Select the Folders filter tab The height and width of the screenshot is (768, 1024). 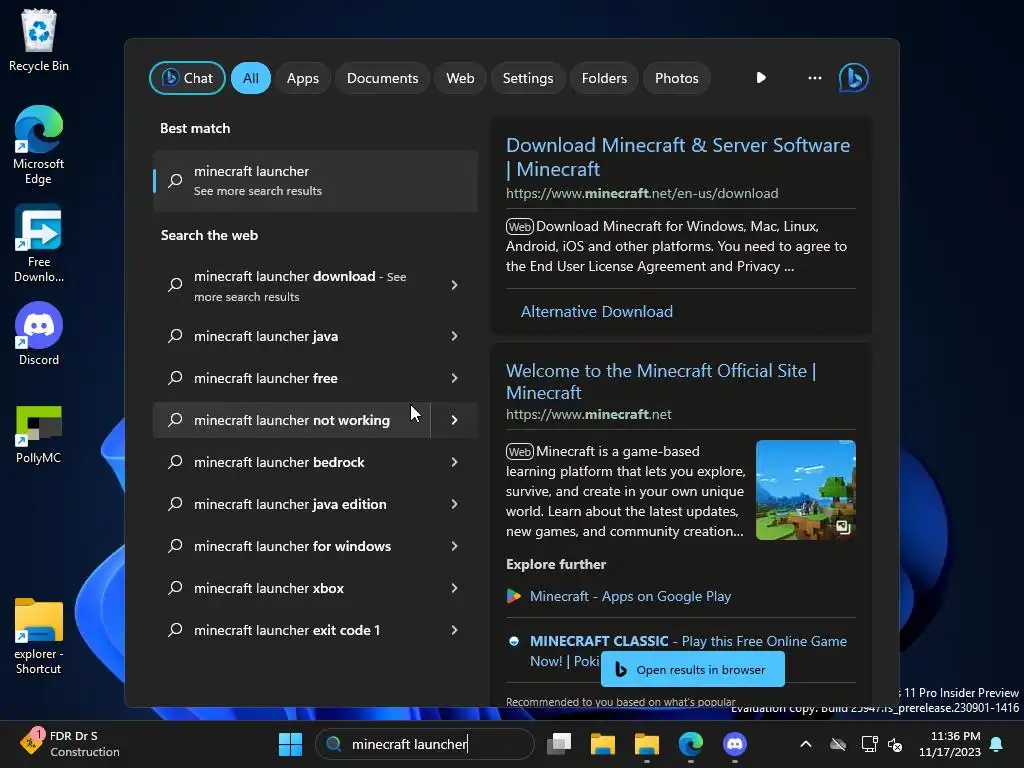(x=604, y=78)
